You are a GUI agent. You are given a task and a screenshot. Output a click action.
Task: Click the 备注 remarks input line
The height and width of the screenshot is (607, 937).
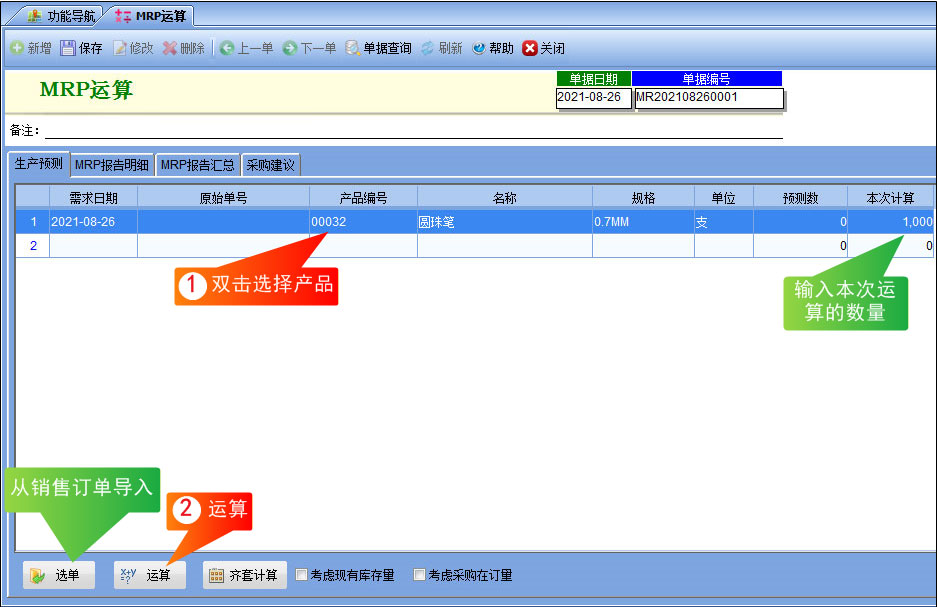click(x=414, y=130)
